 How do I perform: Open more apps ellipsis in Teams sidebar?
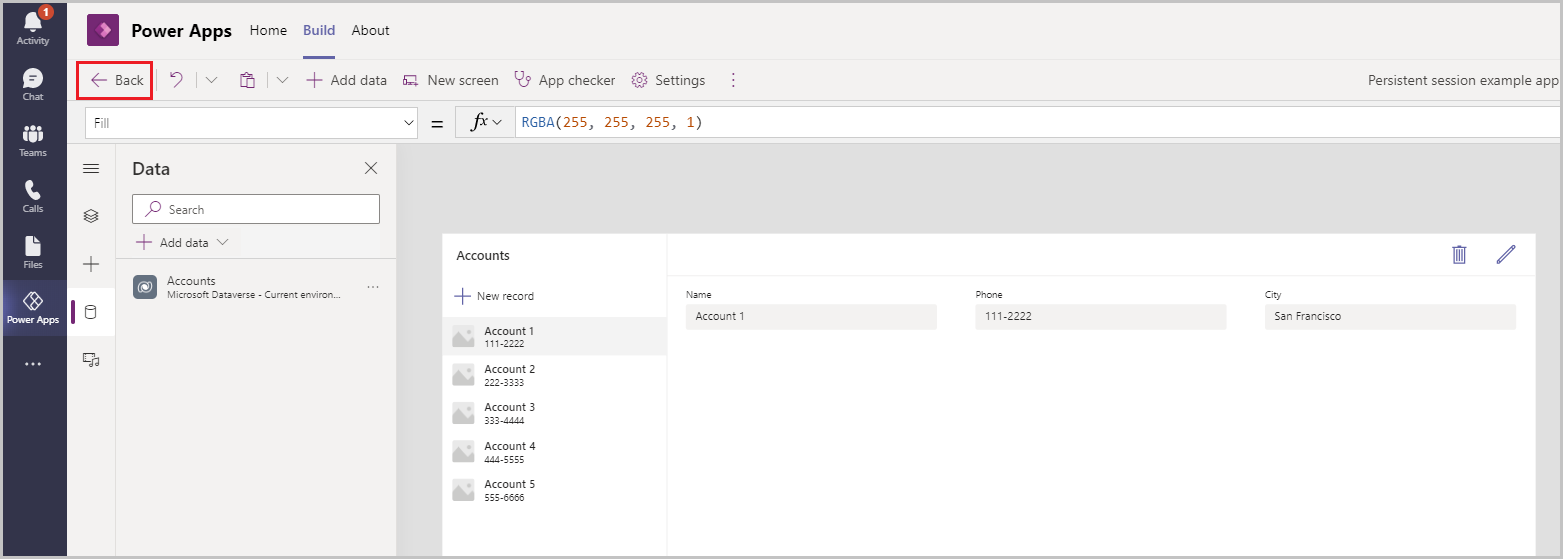click(x=33, y=364)
